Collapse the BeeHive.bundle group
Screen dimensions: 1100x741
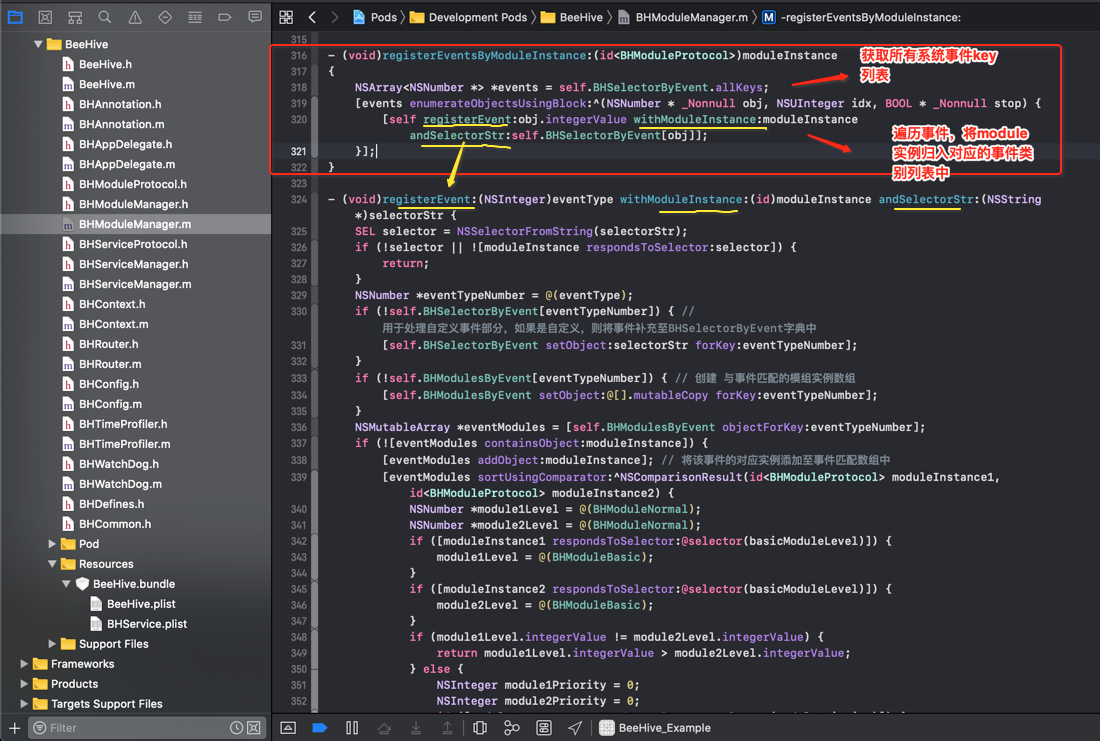(x=66, y=584)
